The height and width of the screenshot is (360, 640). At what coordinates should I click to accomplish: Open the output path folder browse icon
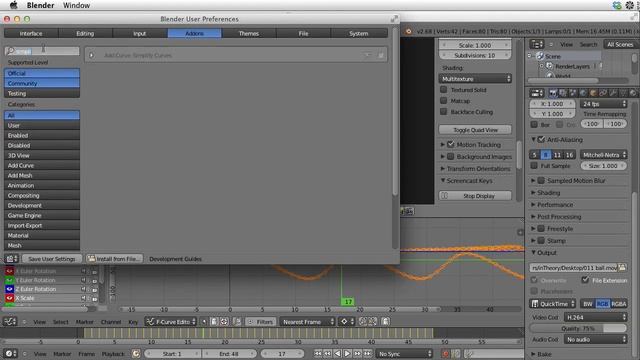[622, 268]
